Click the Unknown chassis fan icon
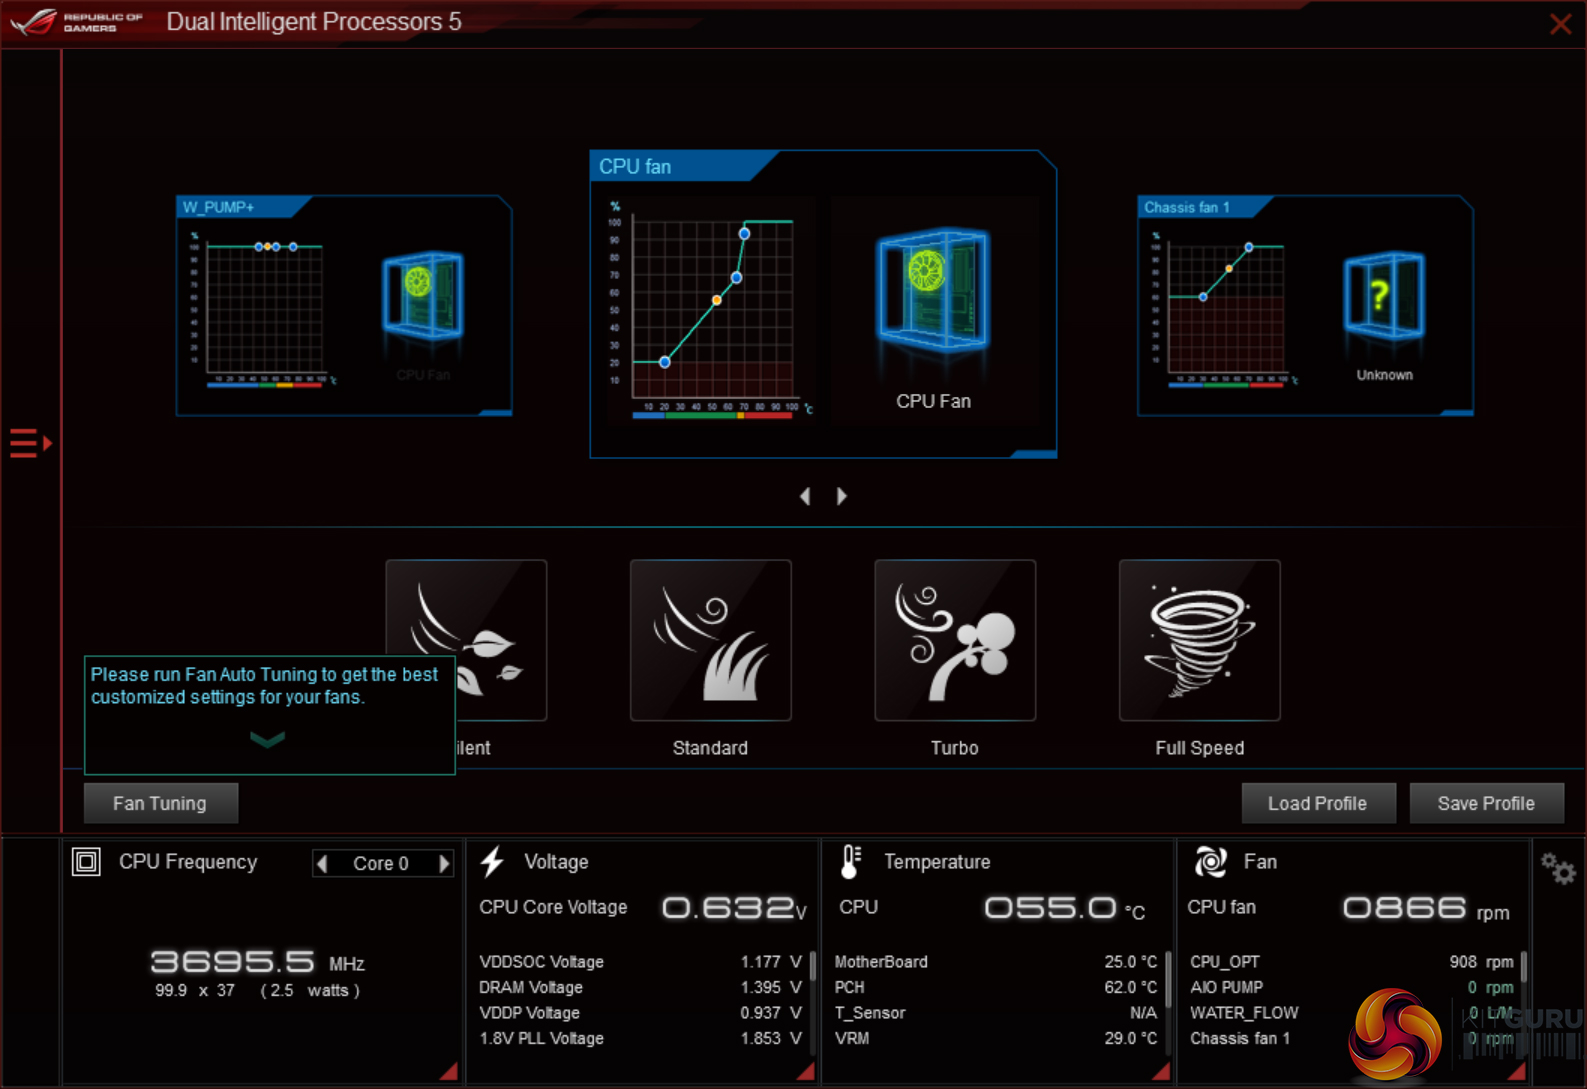The height and width of the screenshot is (1089, 1587). [1384, 295]
